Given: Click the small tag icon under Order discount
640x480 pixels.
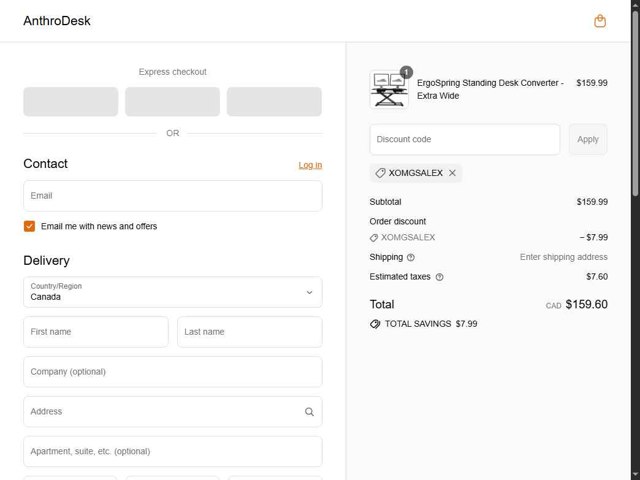Looking at the screenshot, I should [373, 238].
